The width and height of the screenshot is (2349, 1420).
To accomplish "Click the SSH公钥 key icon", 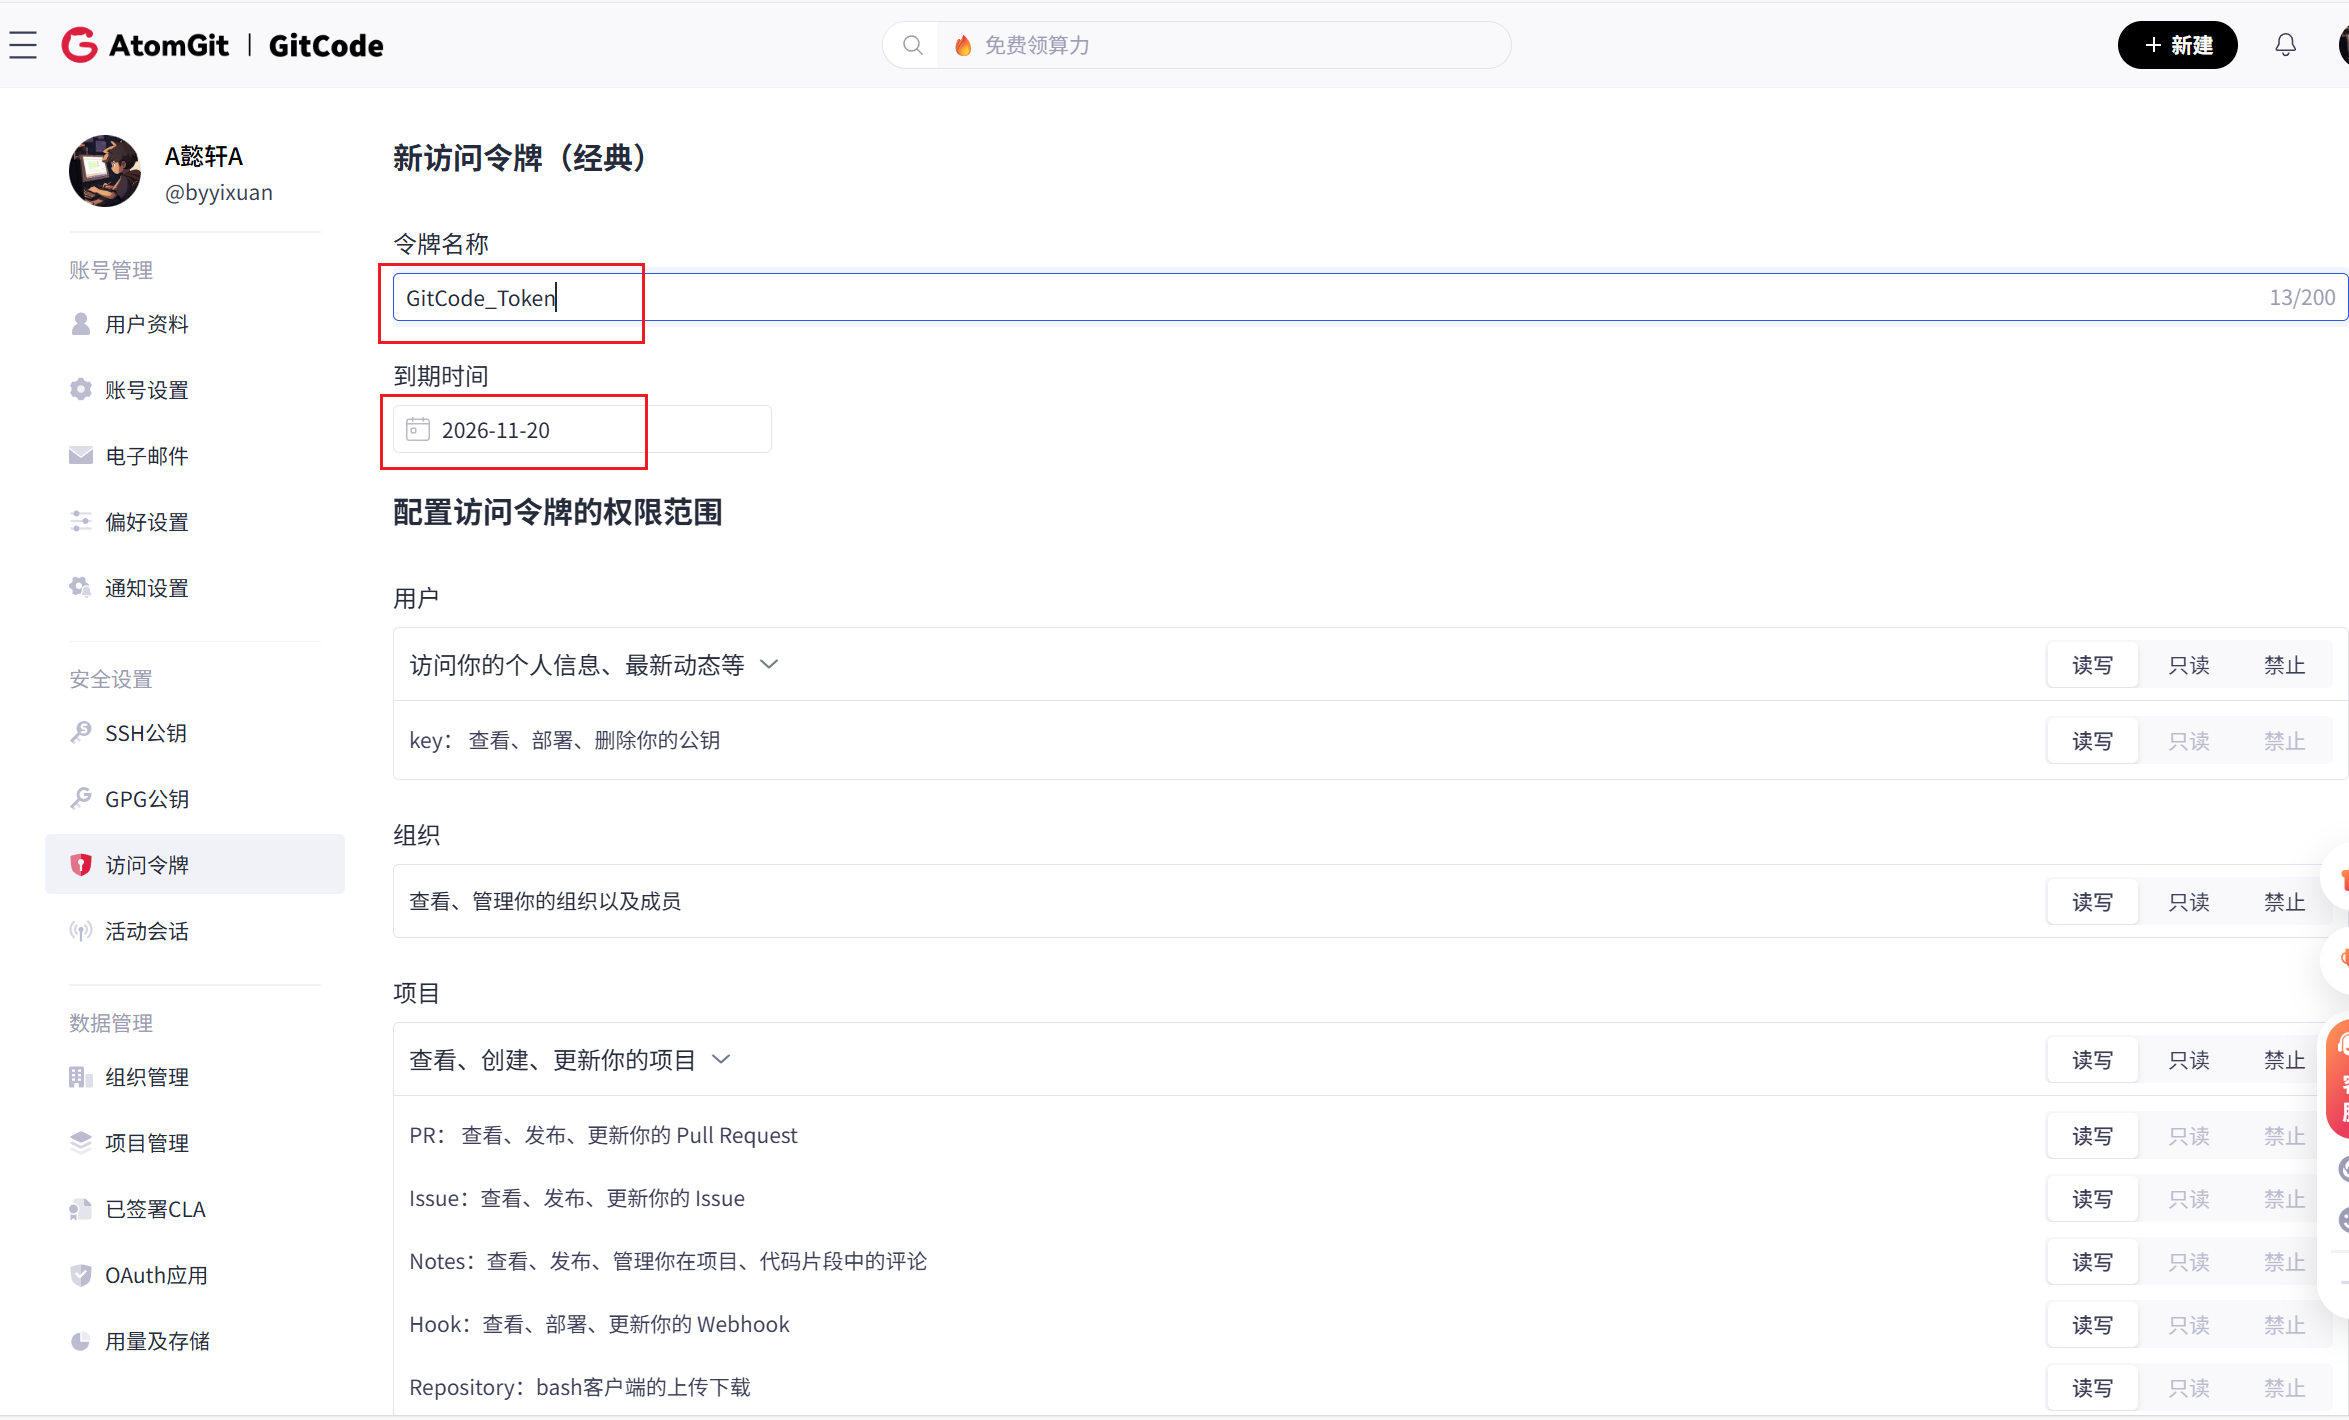I will click(81, 733).
